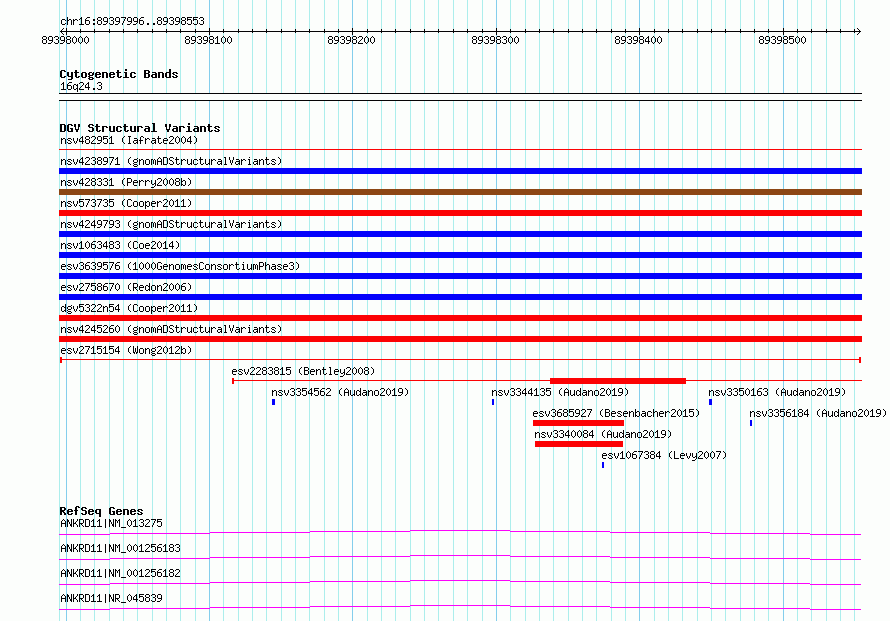Open gnomAD variant label nsv4249793

pos(171,224)
